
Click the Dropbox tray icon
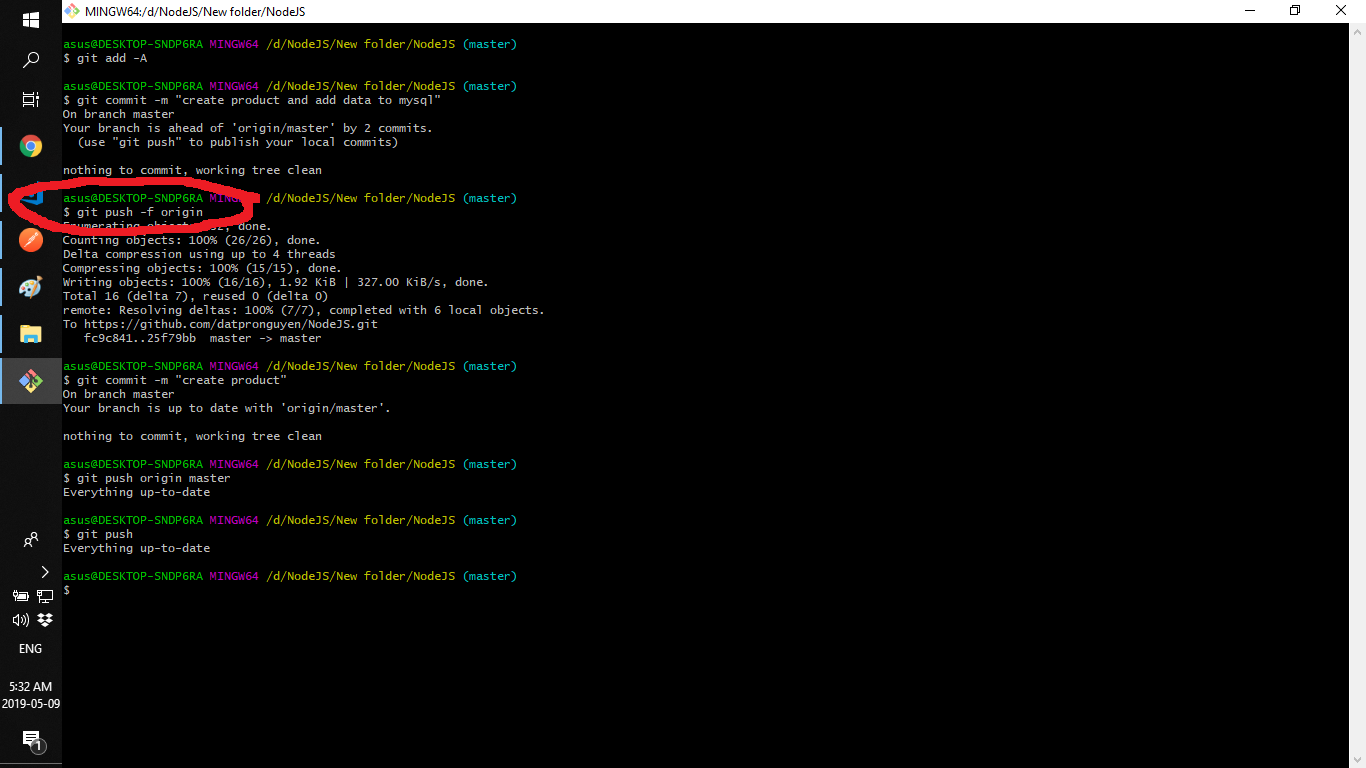[x=45, y=620]
